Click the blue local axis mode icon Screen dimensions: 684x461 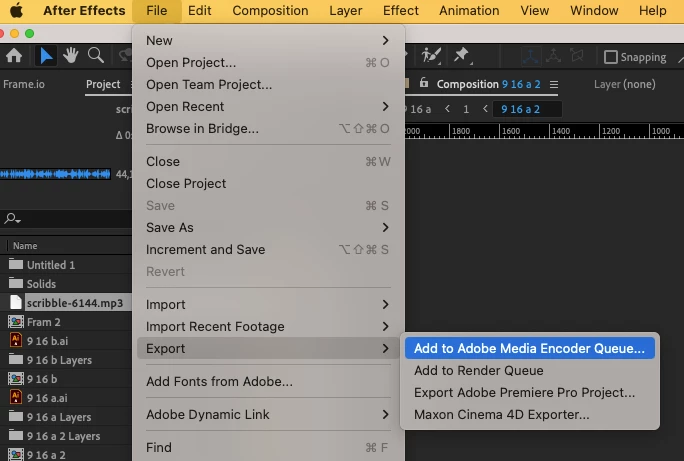(x=530, y=56)
